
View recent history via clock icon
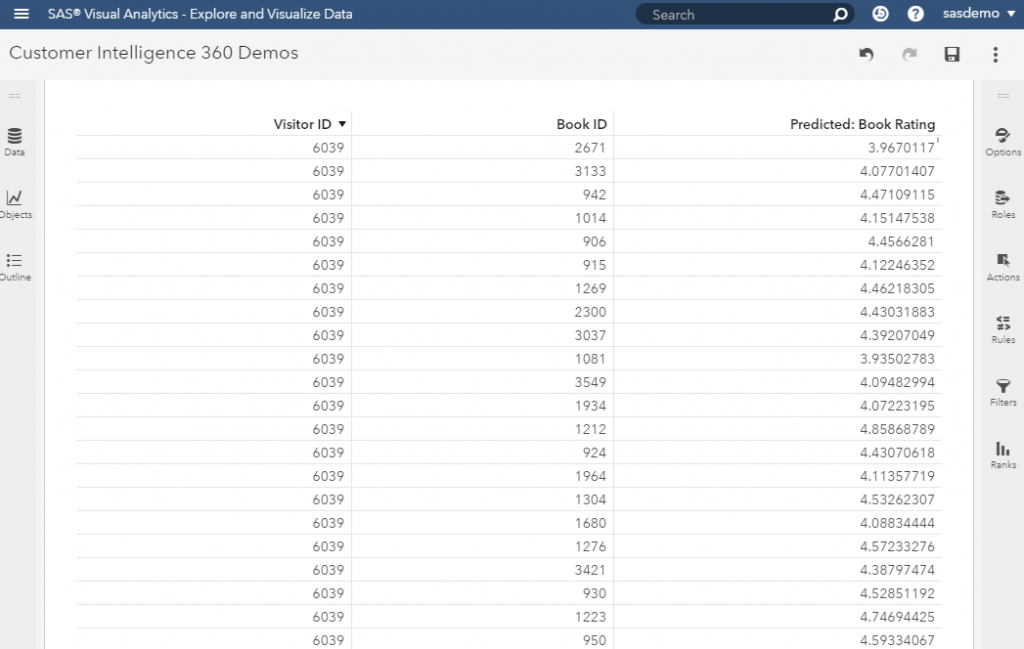pos(879,14)
